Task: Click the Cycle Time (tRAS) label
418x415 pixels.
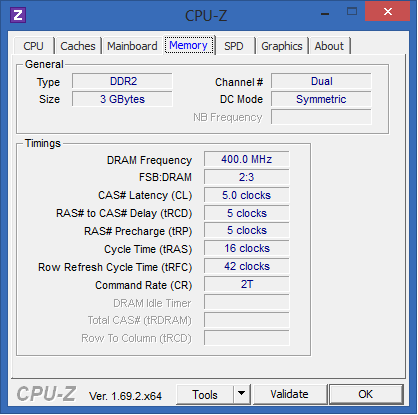Action: click(148, 249)
